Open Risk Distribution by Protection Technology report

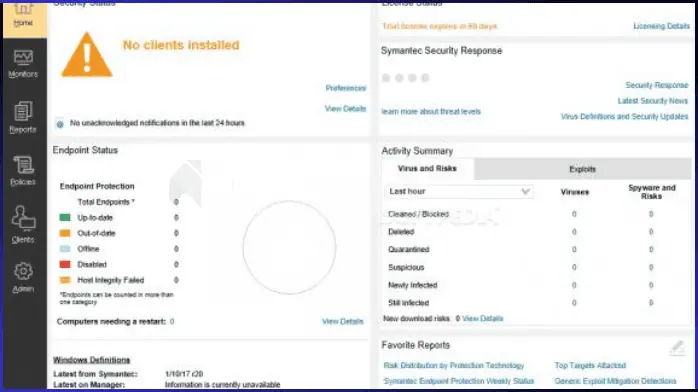point(454,365)
